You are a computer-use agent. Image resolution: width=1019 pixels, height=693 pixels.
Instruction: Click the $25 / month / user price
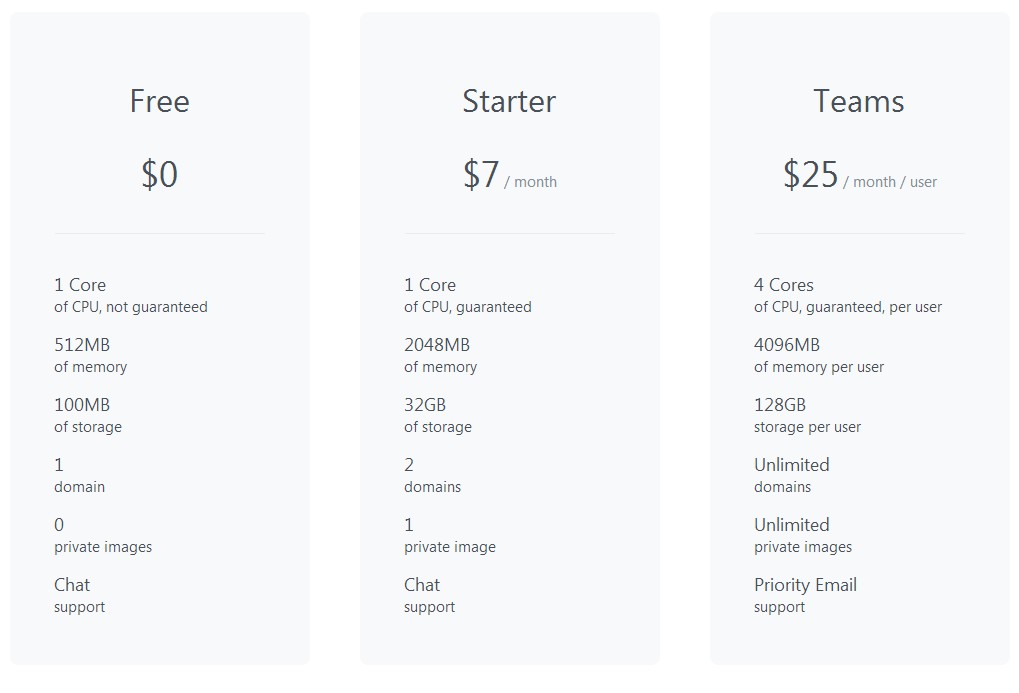(859, 175)
